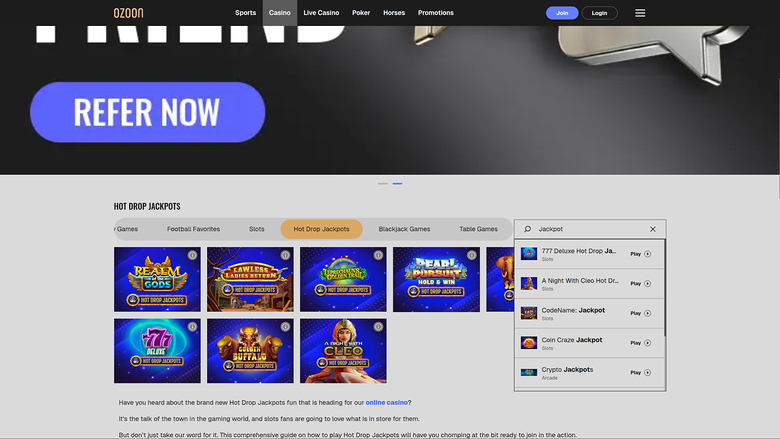This screenshot has height=439, width=780.
Task: Select Hot Drop Jackpots category tab
Action: (x=321, y=229)
